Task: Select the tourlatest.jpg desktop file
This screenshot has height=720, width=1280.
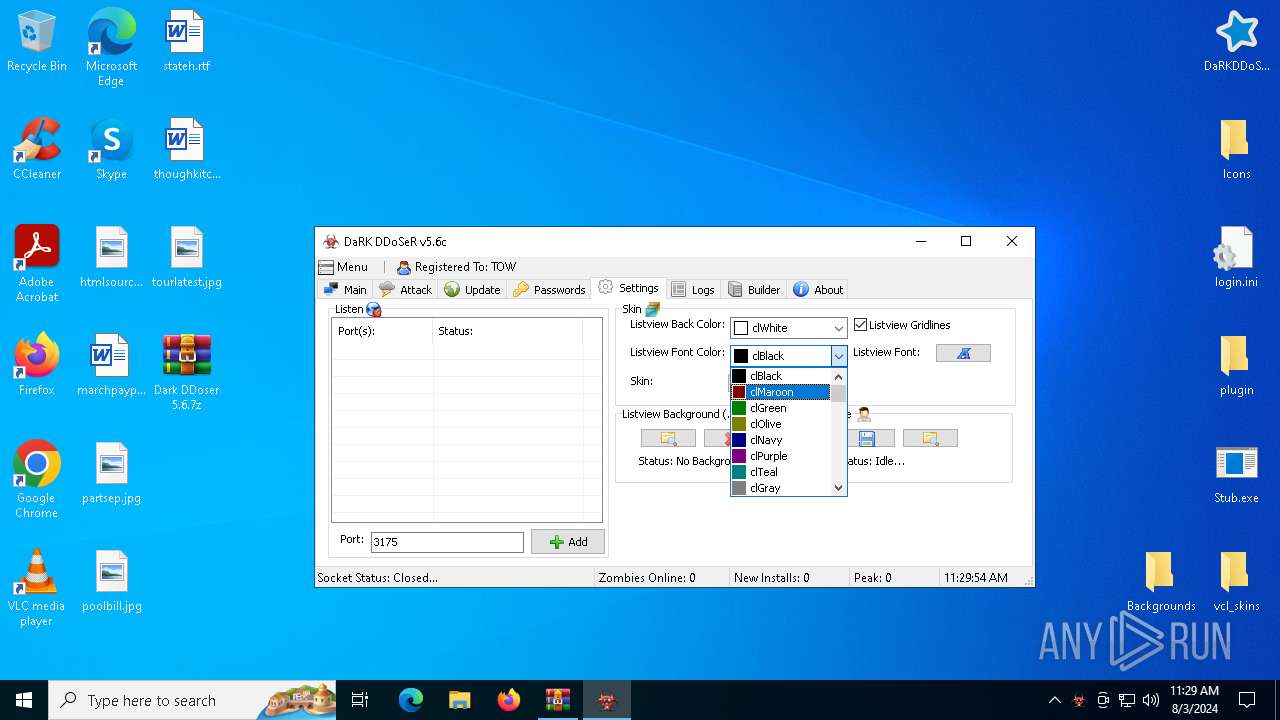Action: tap(186, 257)
